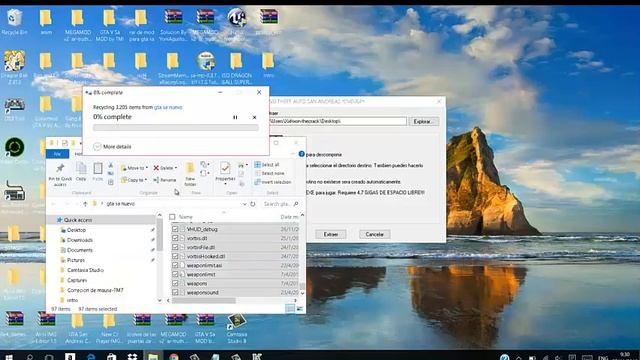Viewport: 640px width, 360px height.
Task: Pause the recycling operation
Action: 235,117
